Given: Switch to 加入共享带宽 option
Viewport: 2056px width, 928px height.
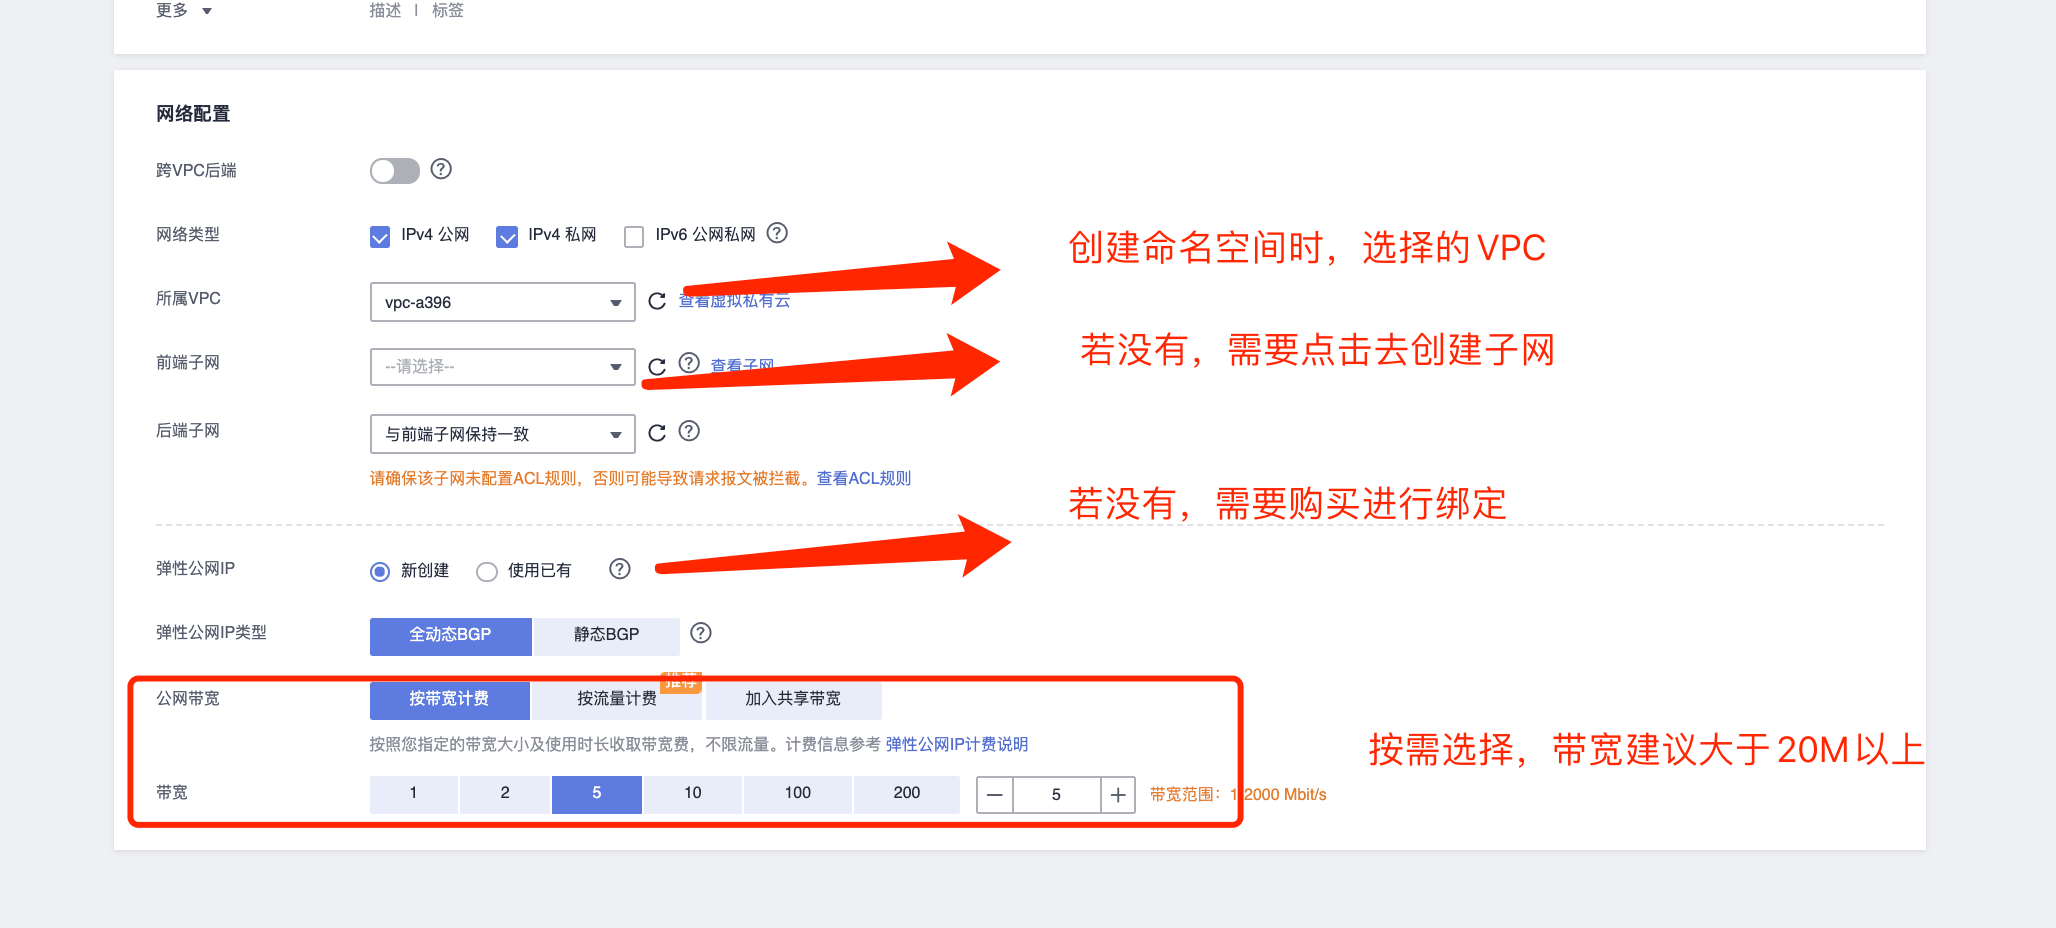Looking at the screenshot, I should (x=793, y=699).
